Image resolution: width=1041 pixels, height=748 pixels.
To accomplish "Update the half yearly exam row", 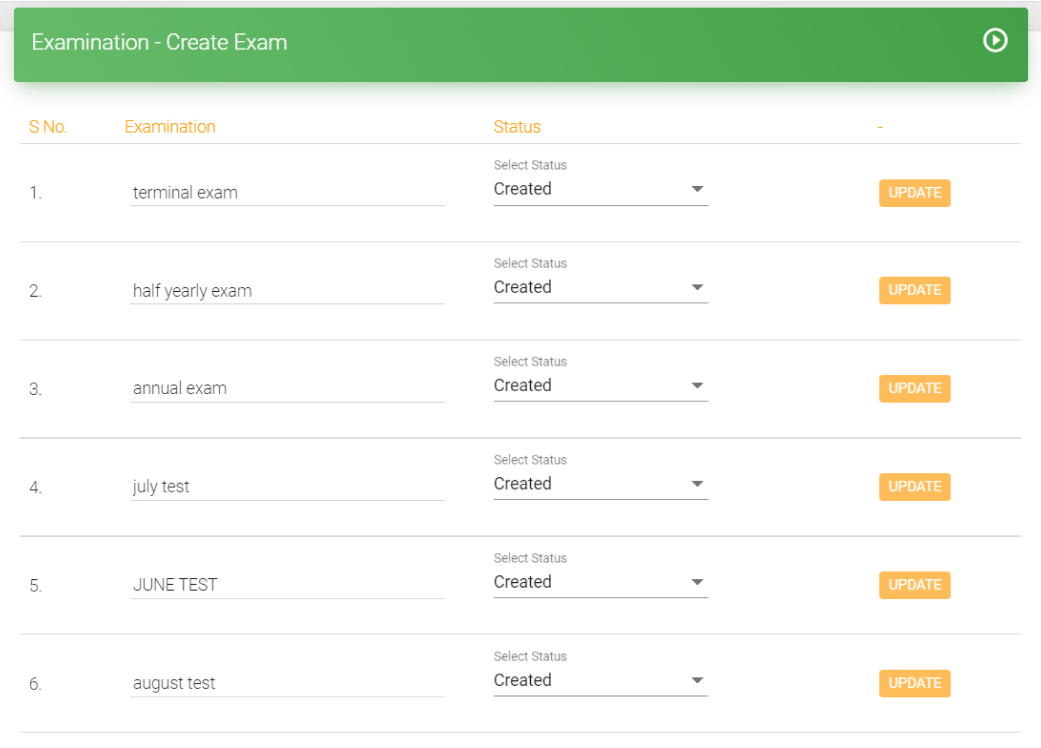I will 914,290.
